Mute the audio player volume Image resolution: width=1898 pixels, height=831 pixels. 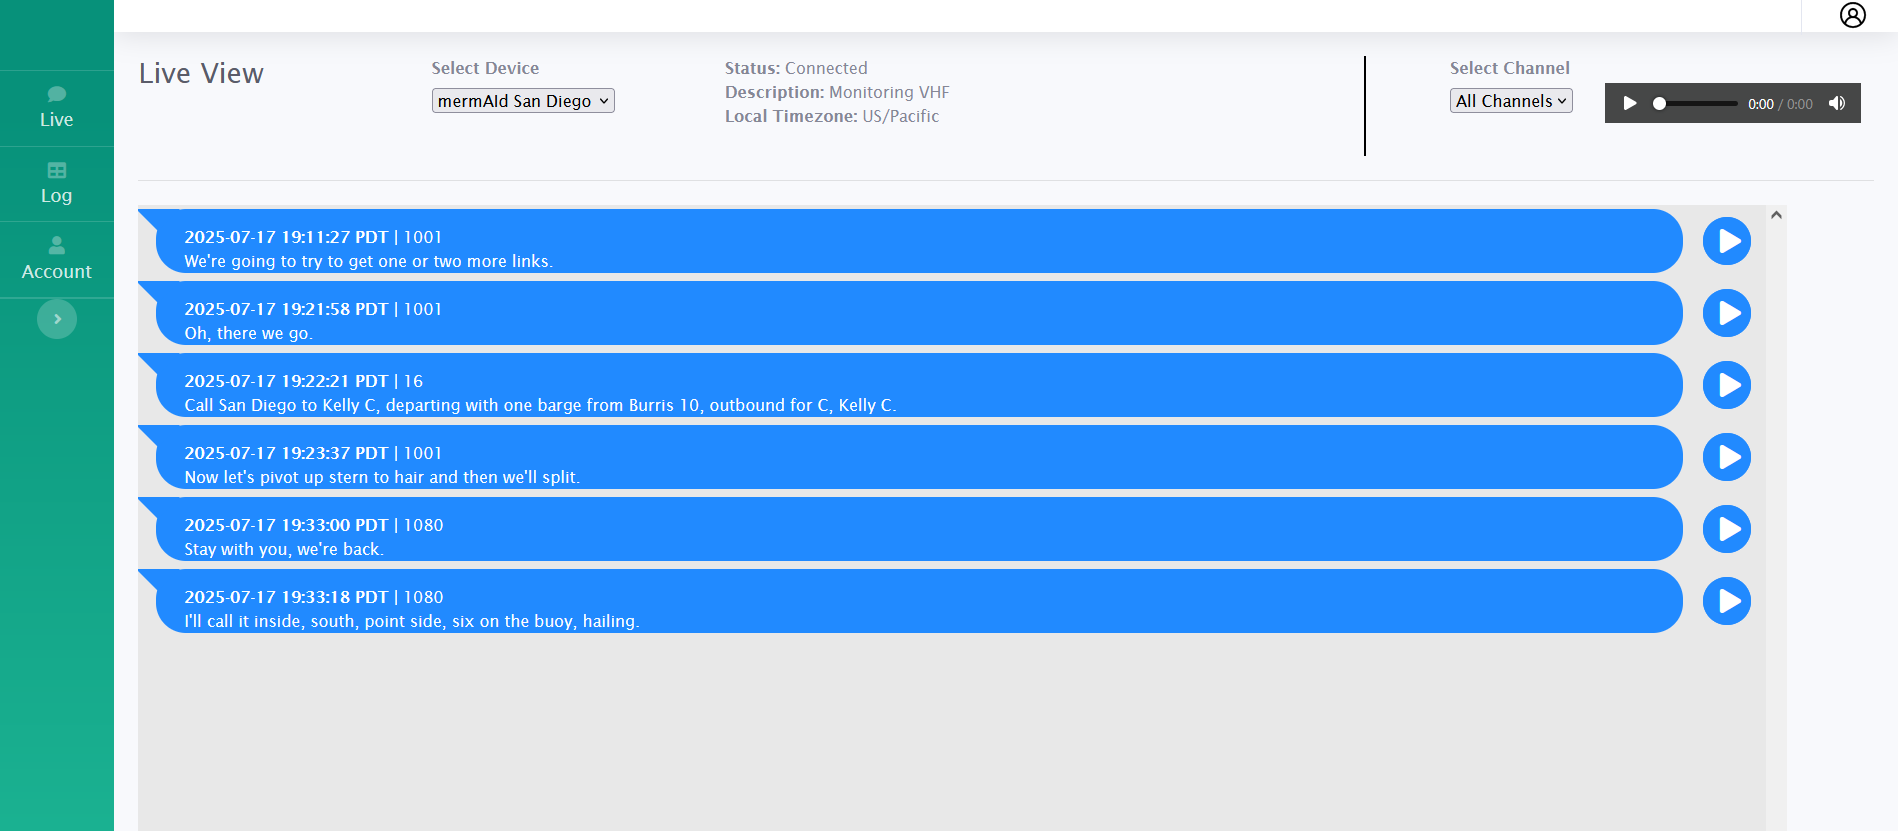1837,103
